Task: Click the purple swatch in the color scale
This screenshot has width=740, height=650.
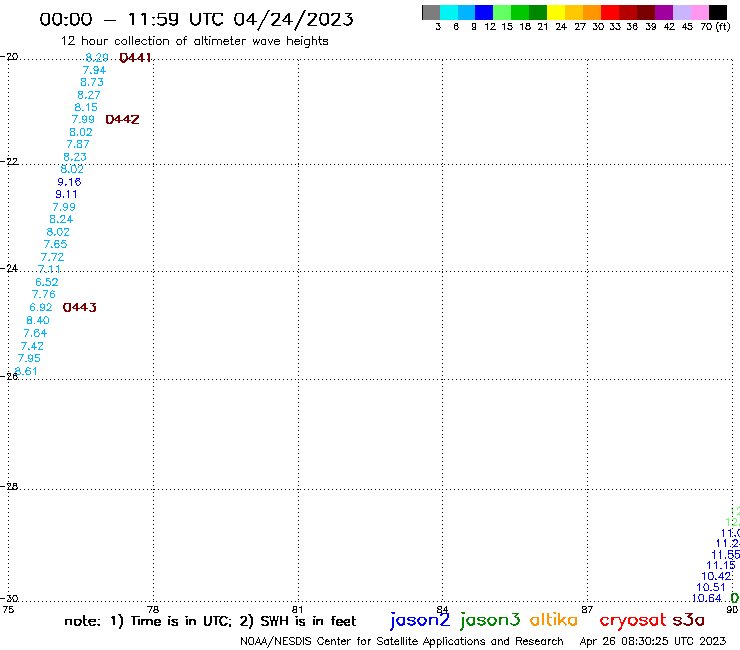Action: (664, 12)
